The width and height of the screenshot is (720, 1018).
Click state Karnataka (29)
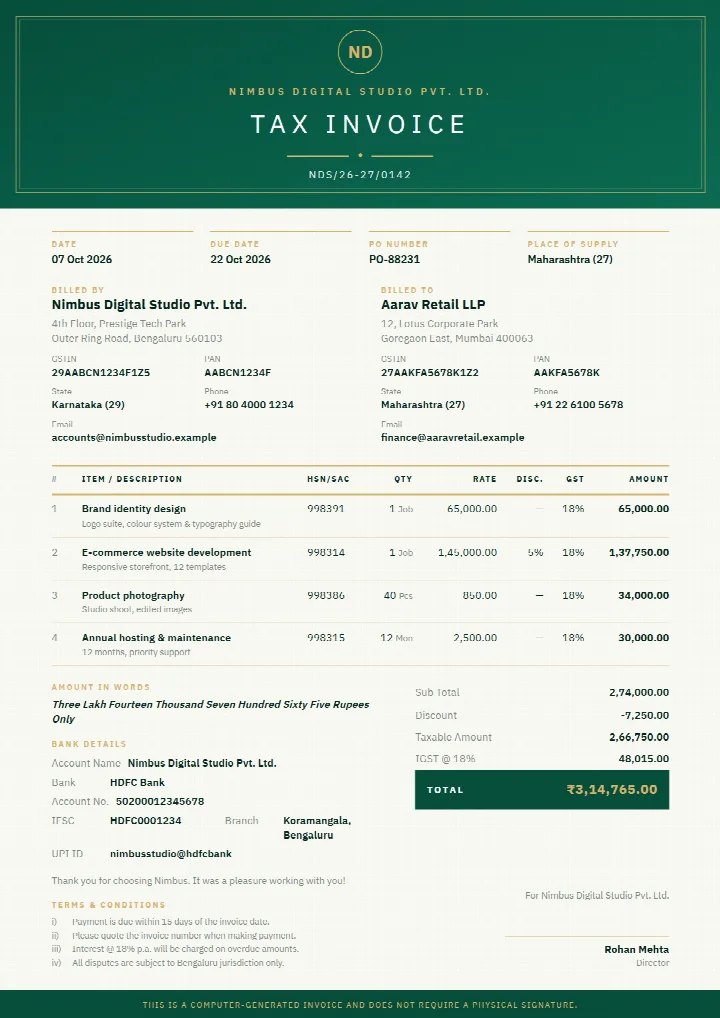pos(88,404)
